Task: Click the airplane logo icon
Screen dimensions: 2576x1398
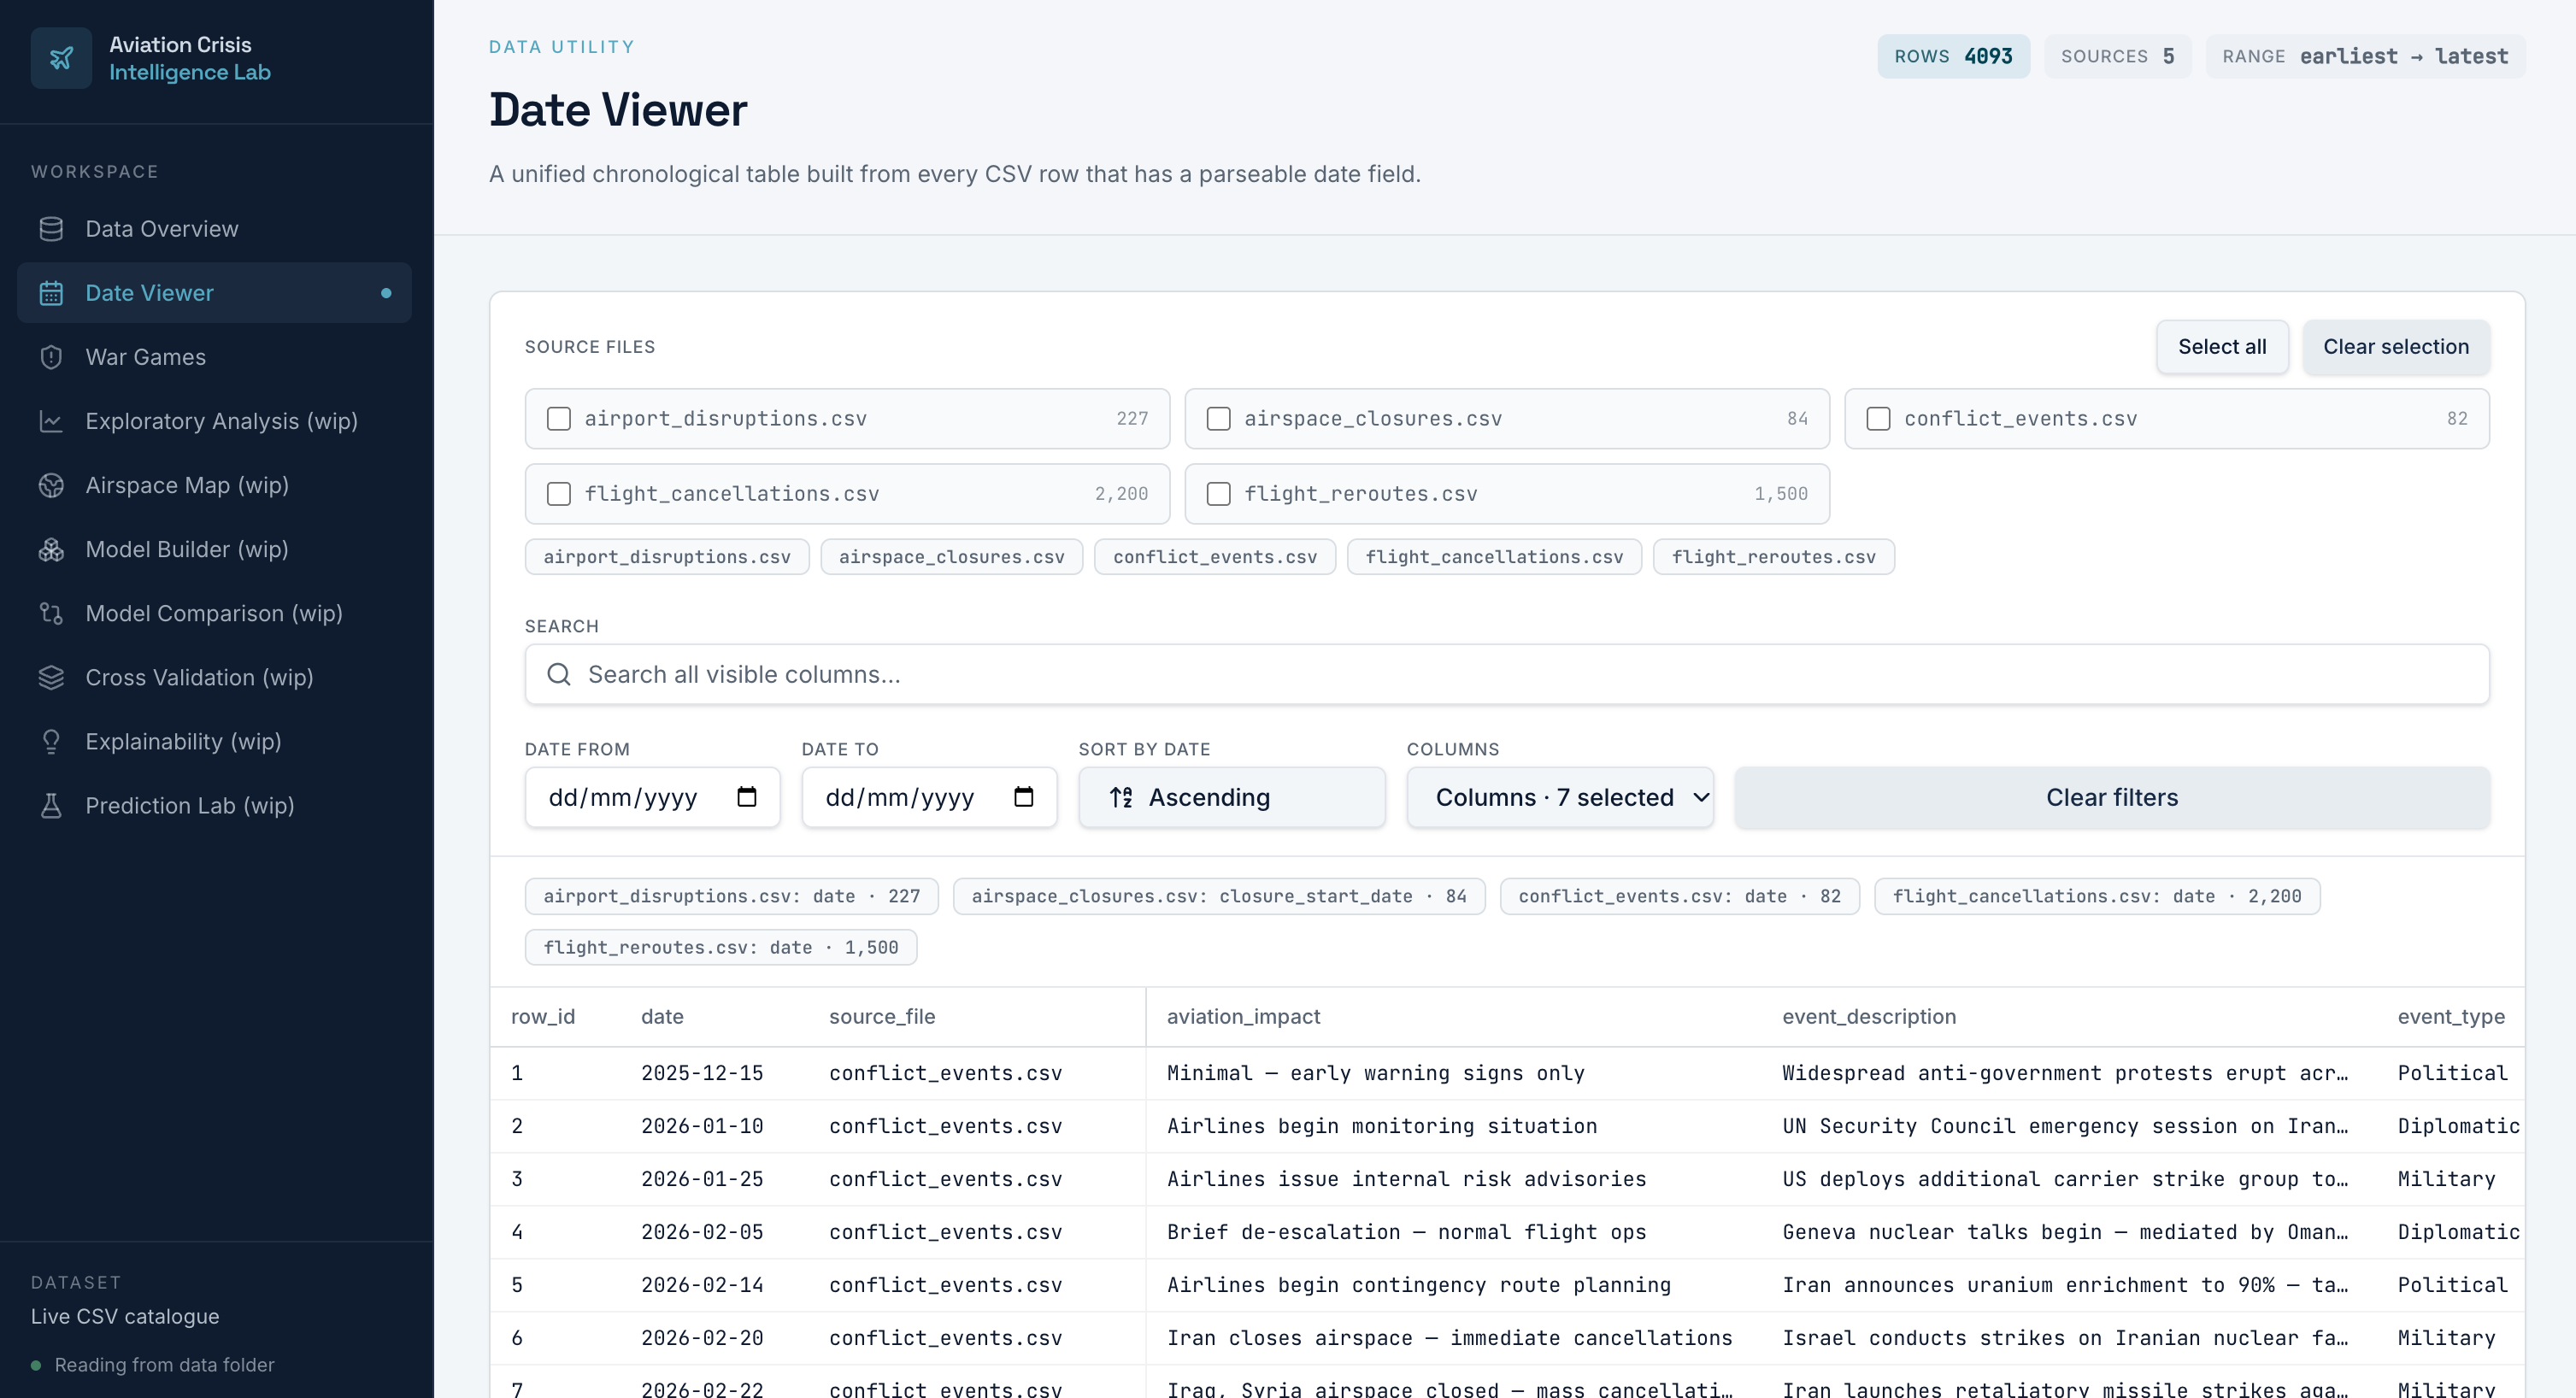Action: (61, 58)
